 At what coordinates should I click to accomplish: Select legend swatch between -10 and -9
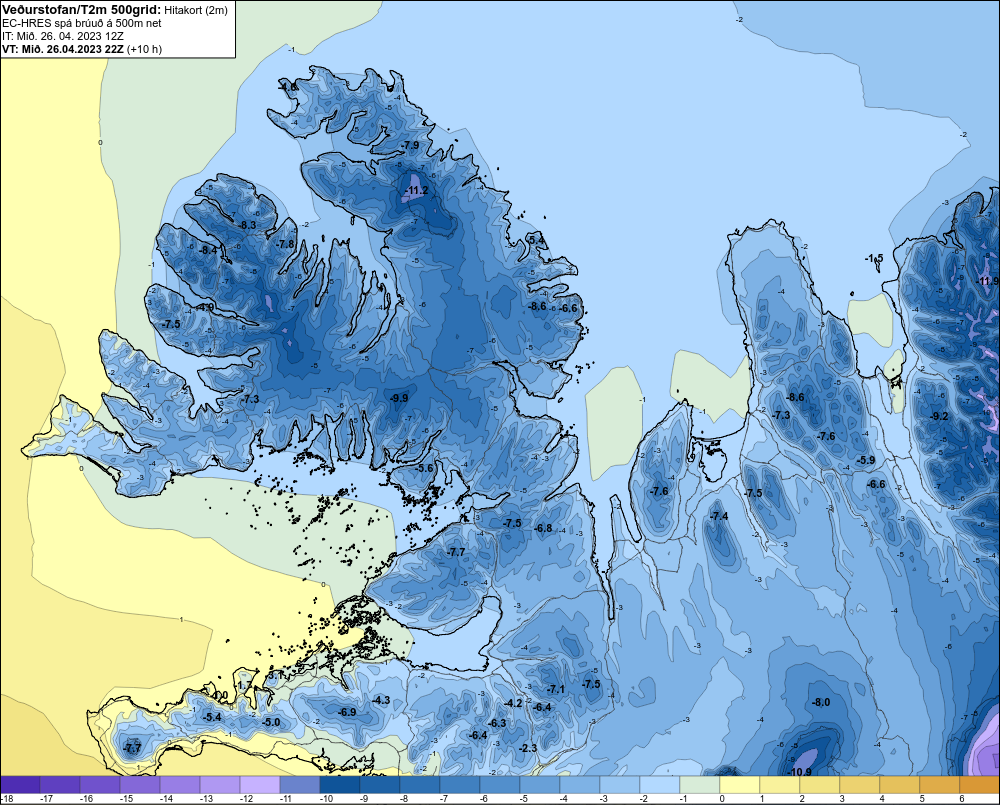tap(339, 785)
